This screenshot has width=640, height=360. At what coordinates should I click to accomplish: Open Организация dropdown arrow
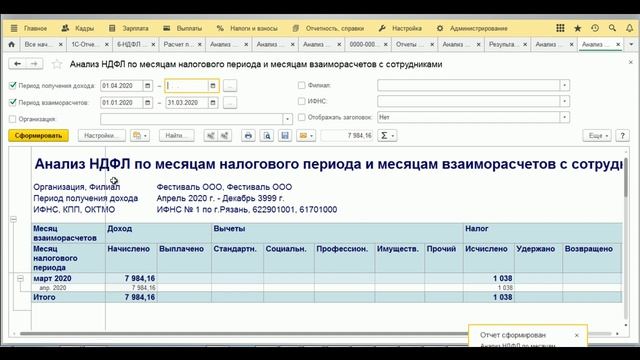(287, 119)
